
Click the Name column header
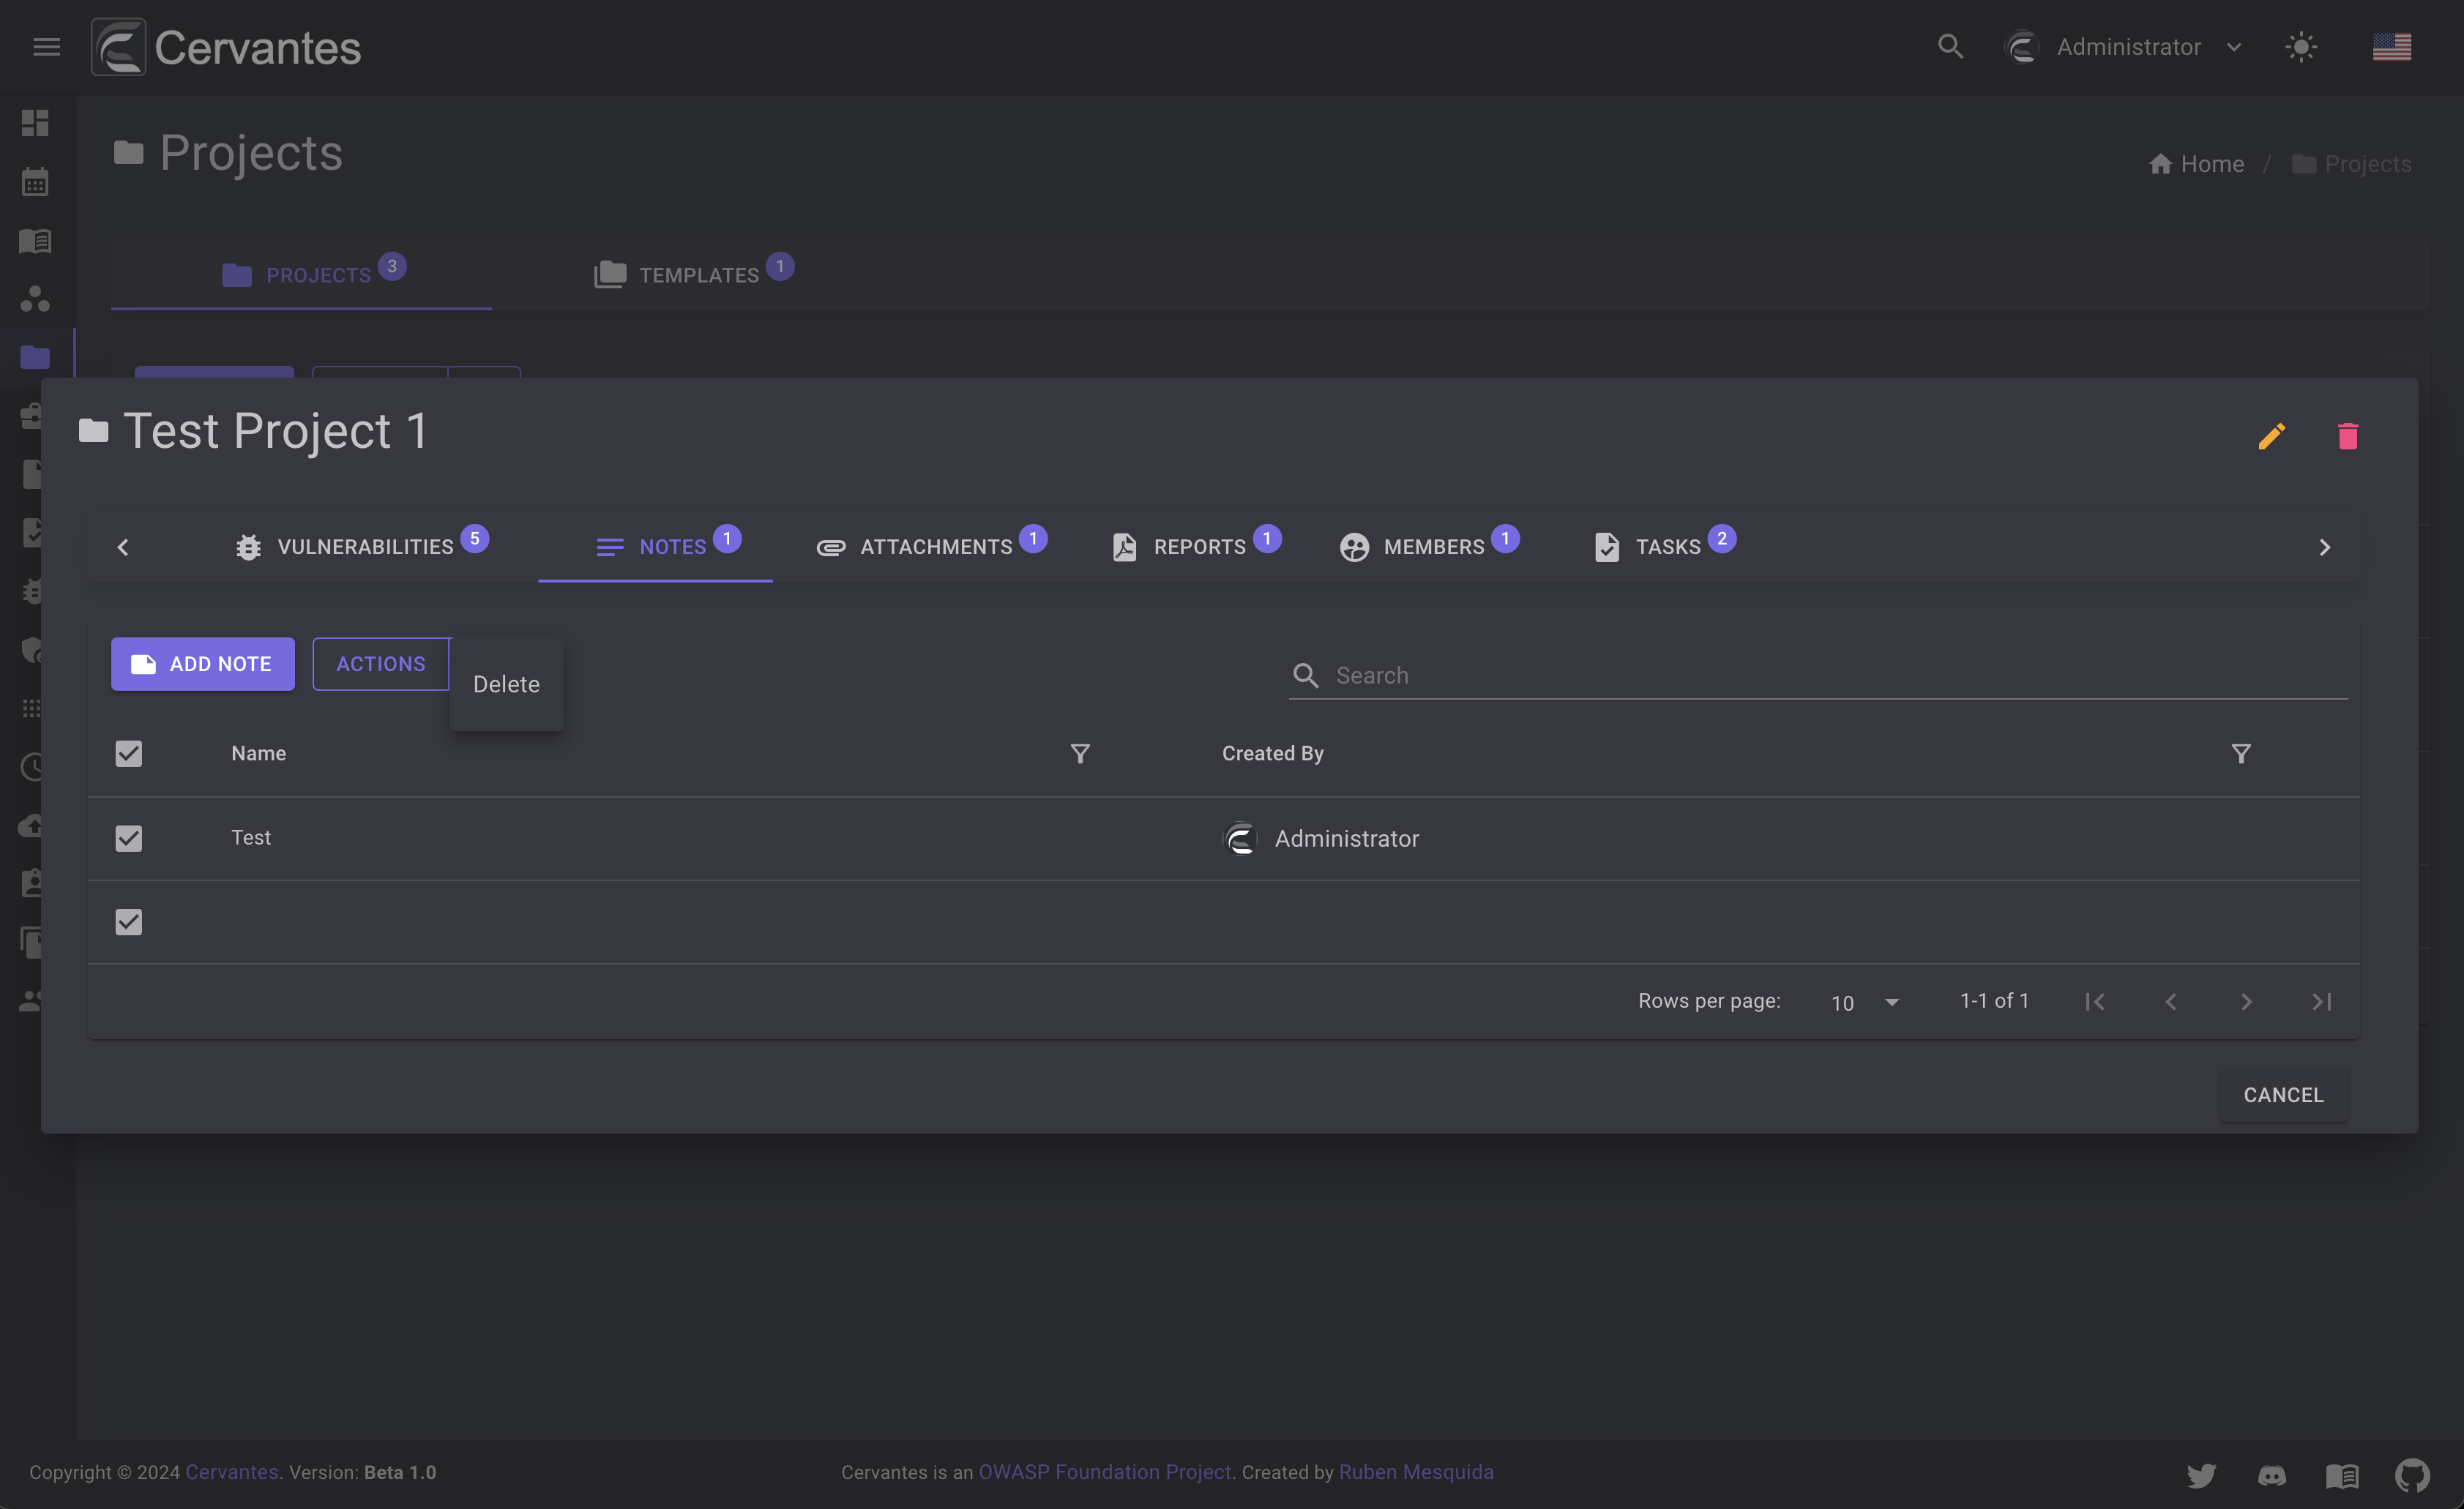pos(259,753)
